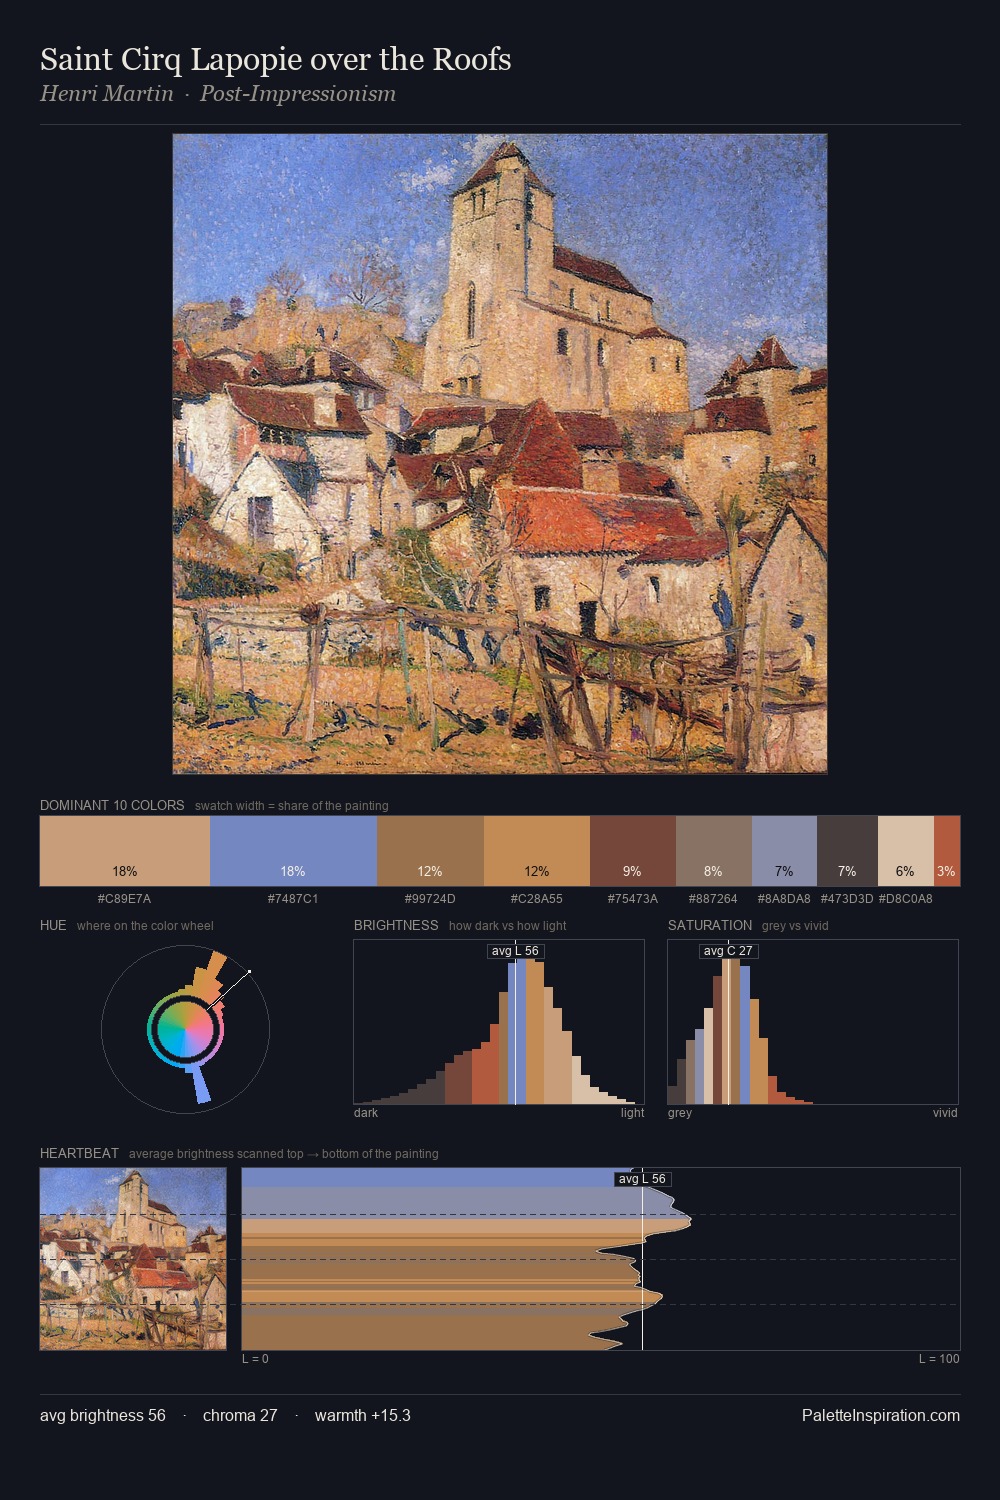Click the 'light' axis label

tap(632, 1113)
